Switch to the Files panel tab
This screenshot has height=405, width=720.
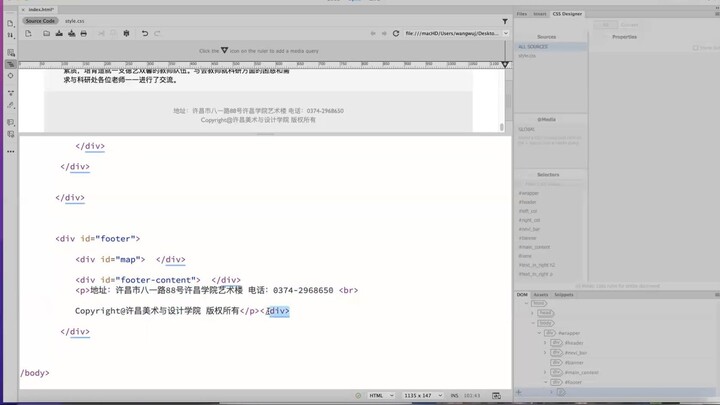point(522,14)
